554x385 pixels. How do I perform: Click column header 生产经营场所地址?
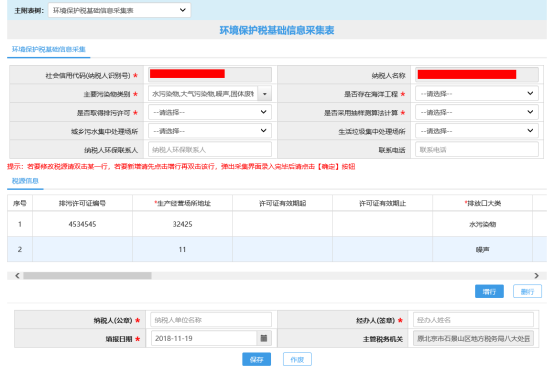click(x=182, y=203)
